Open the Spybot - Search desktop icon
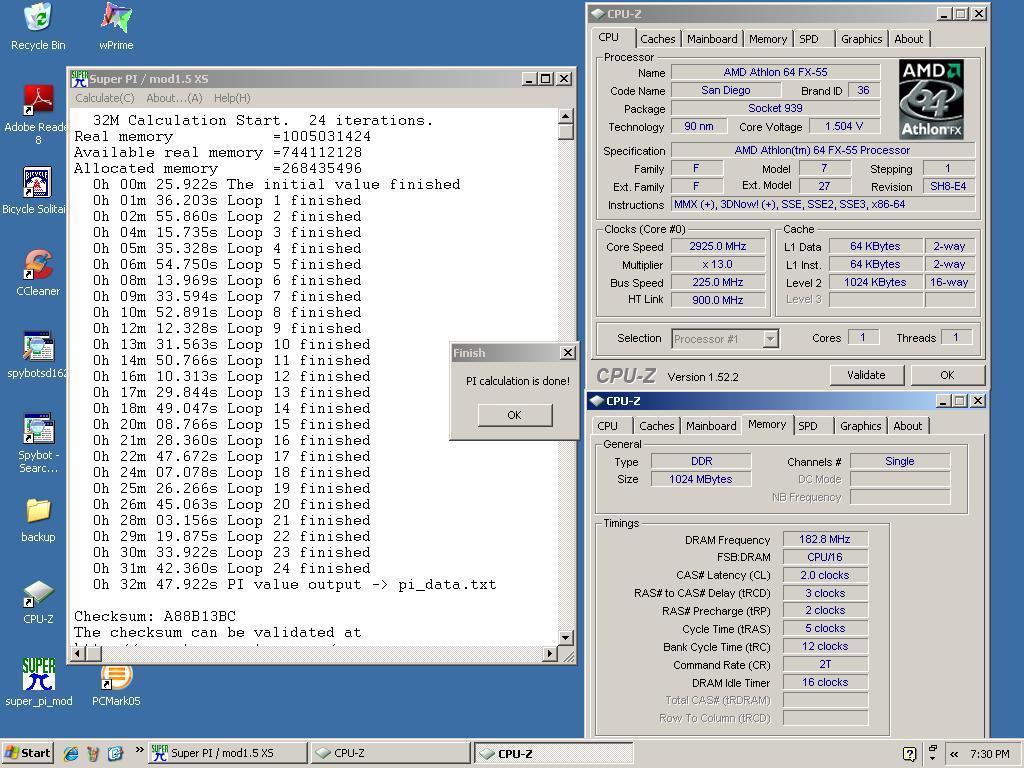Viewport: 1024px width, 768px height. [x=38, y=443]
